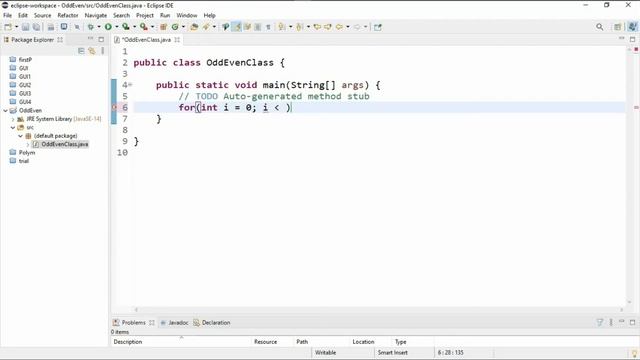This screenshot has width=640, height=360.
Task: Collapse the src folder node
Action: [13, 127]
